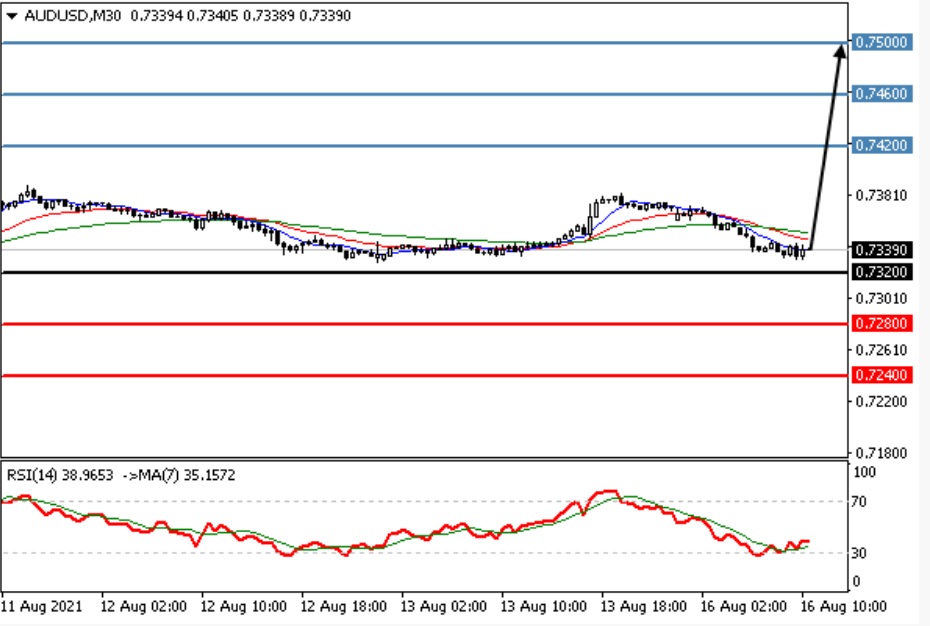Click the 0.72200 axis price value

coord(881,402)
